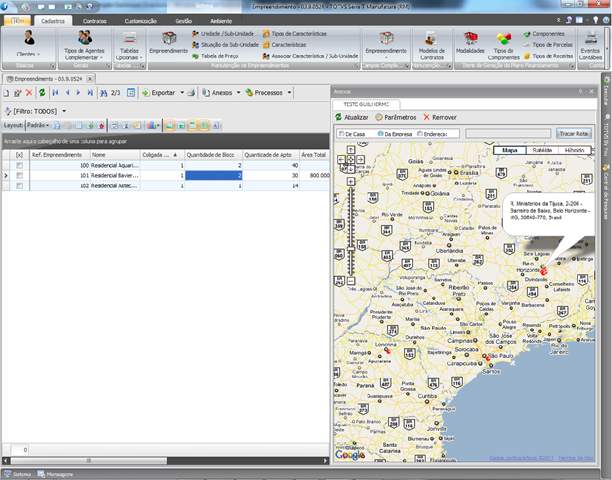Go to the previous record

[68, 92]
